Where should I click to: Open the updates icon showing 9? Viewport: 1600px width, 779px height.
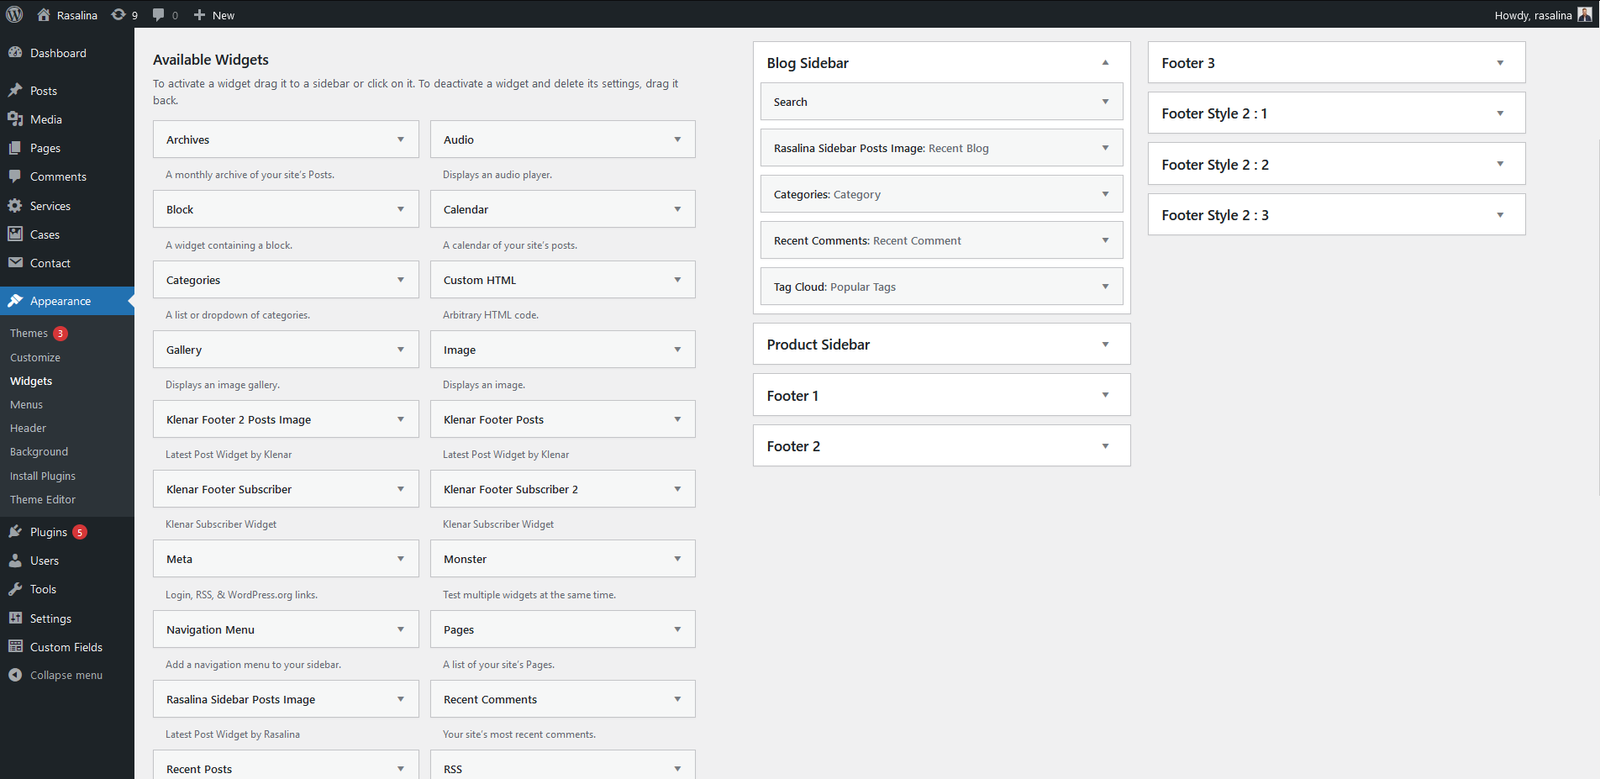[x=119, y=15]
